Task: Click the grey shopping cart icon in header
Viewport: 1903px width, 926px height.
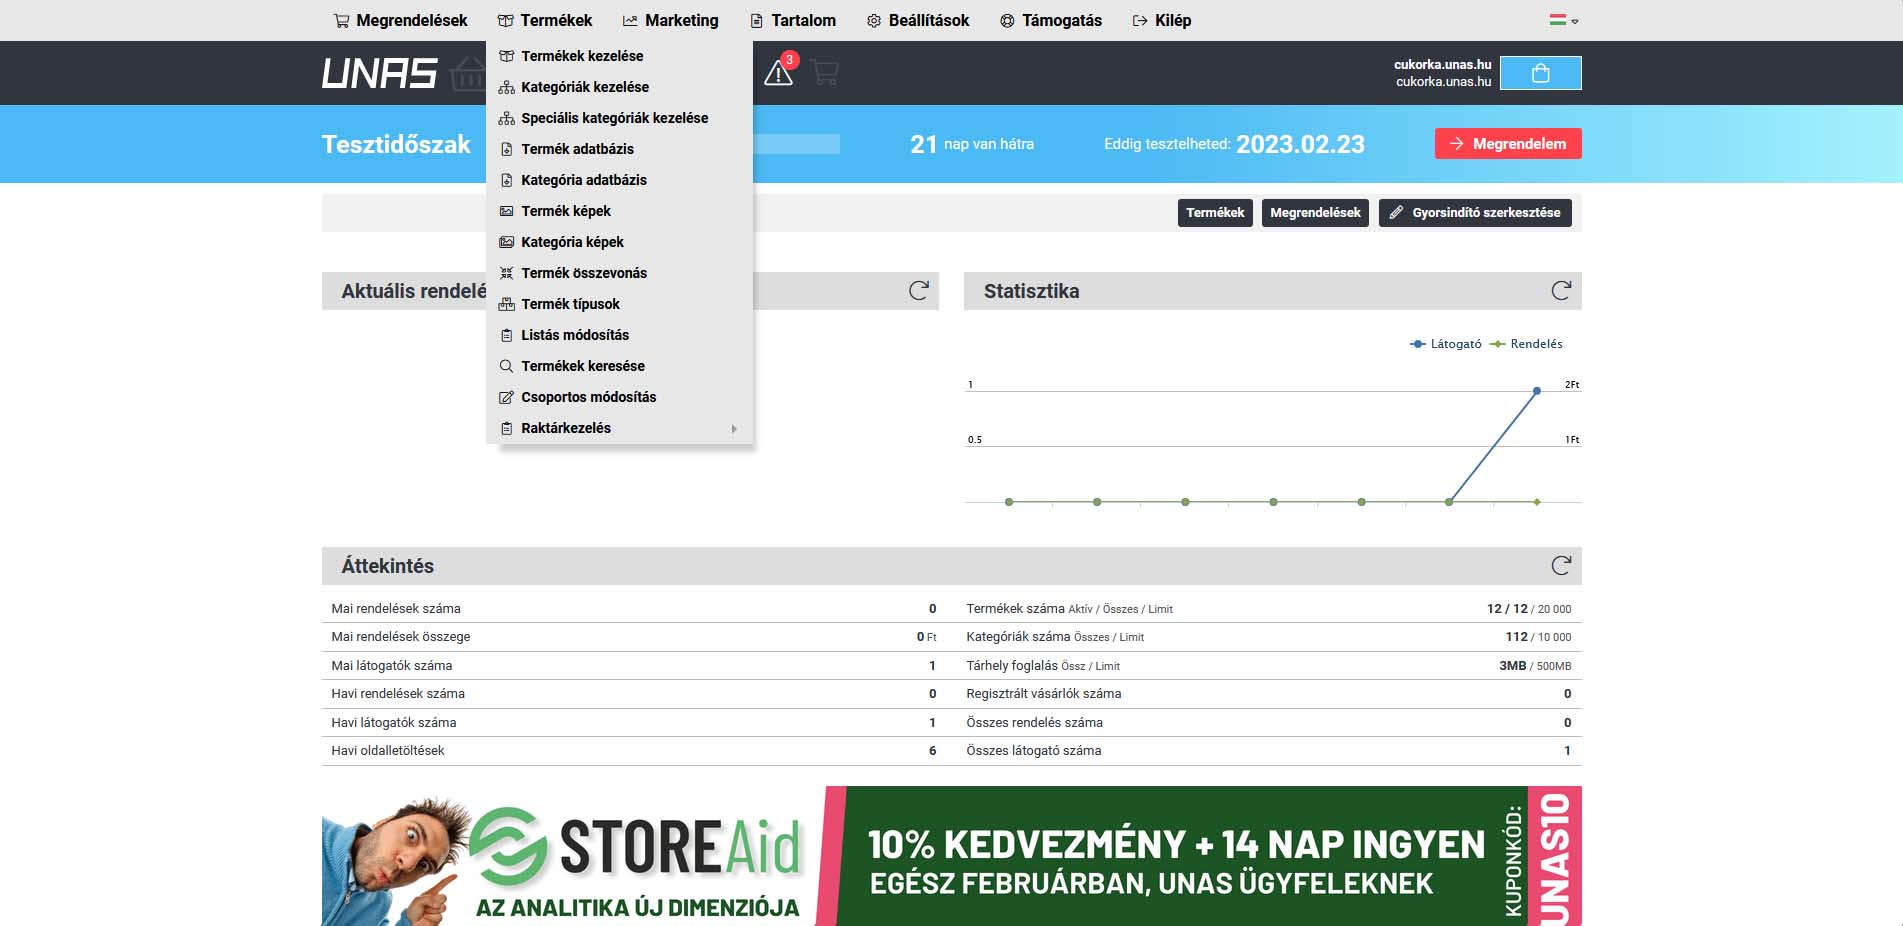Action: tap(825, 73)
